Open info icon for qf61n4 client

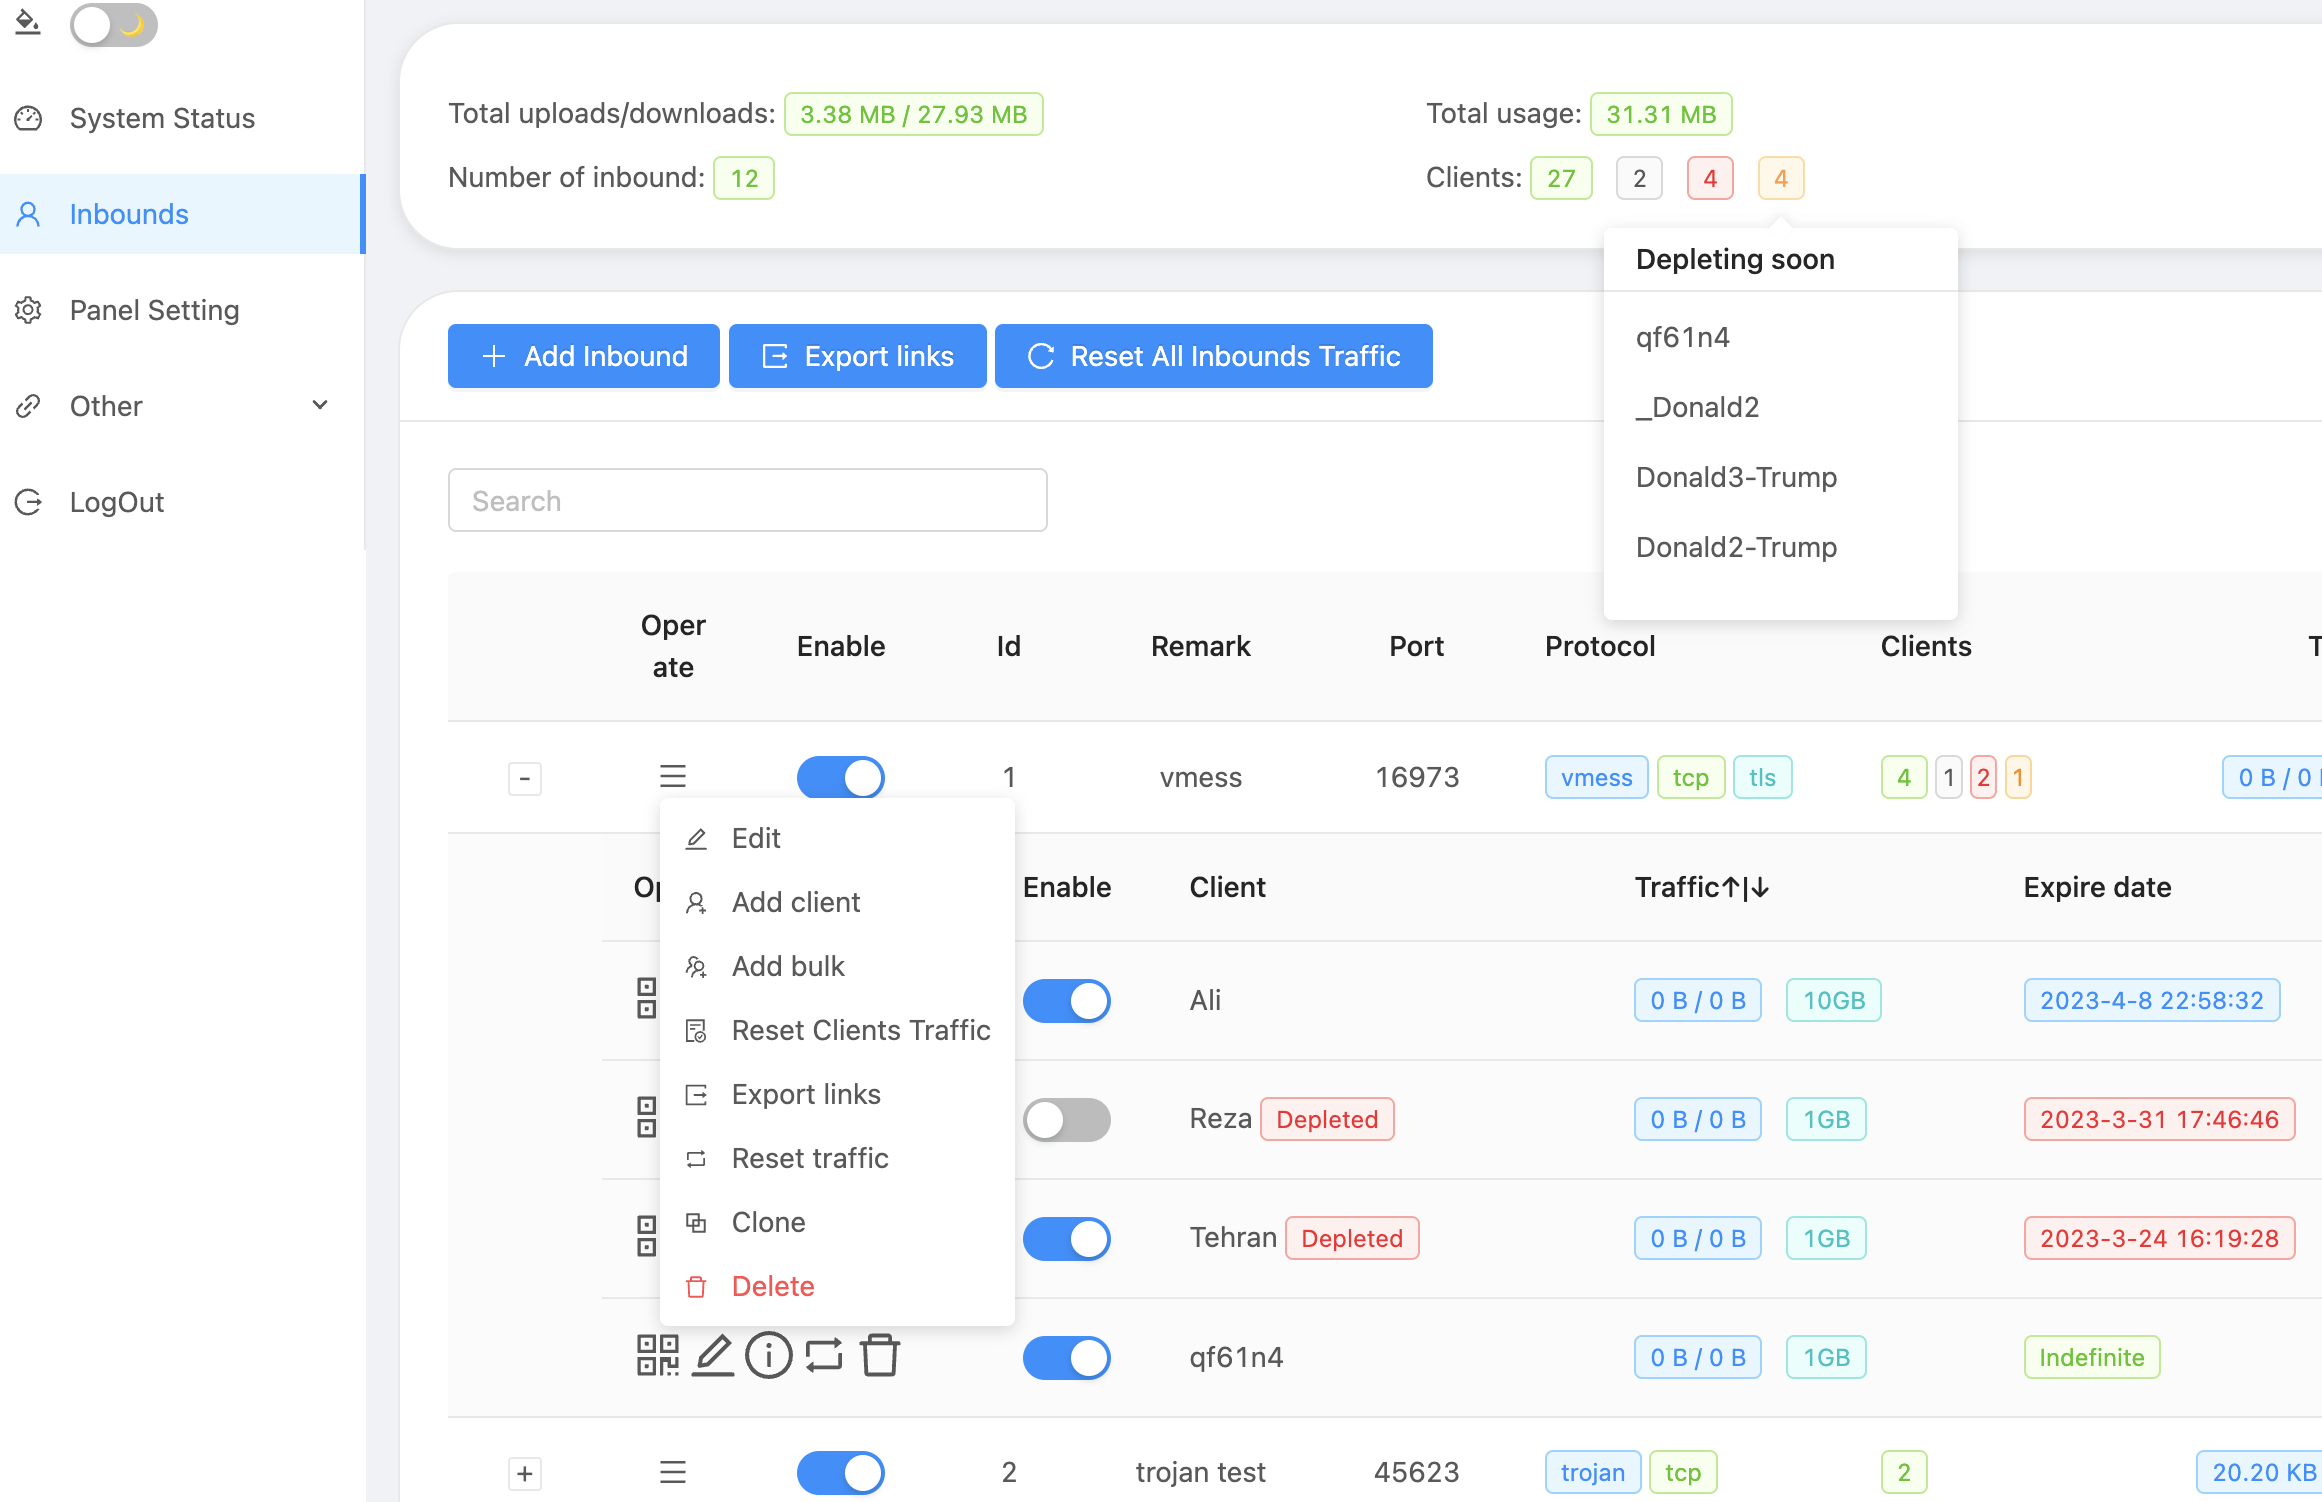pos(768,1356)
